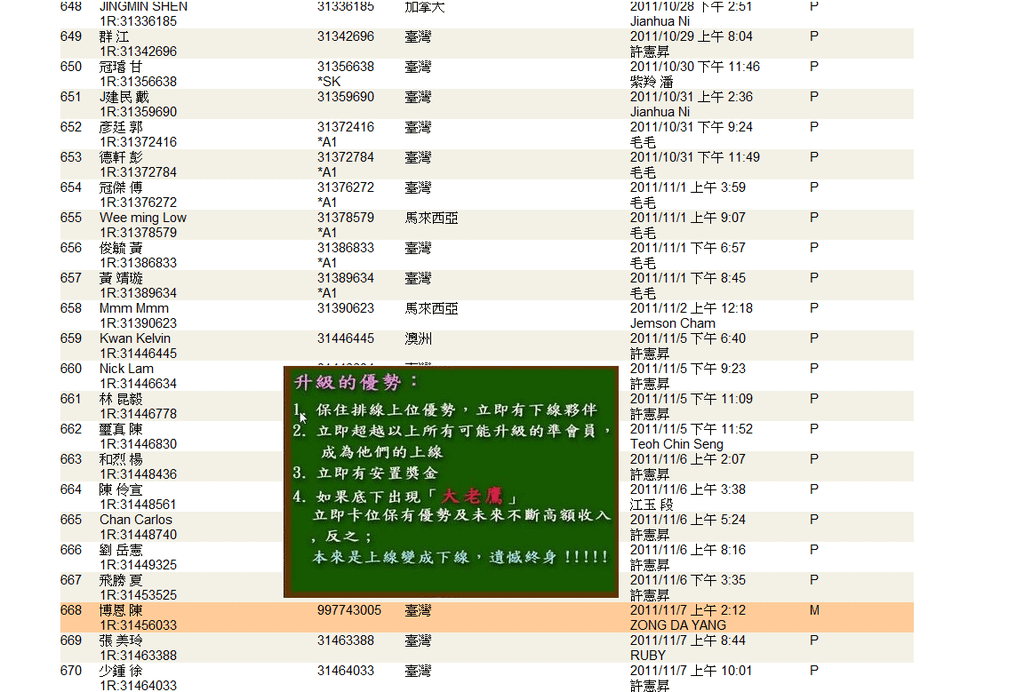Click the name Kwan Kelvin
This screenshot has height=692, width=1024.
[x=135, y=338]
